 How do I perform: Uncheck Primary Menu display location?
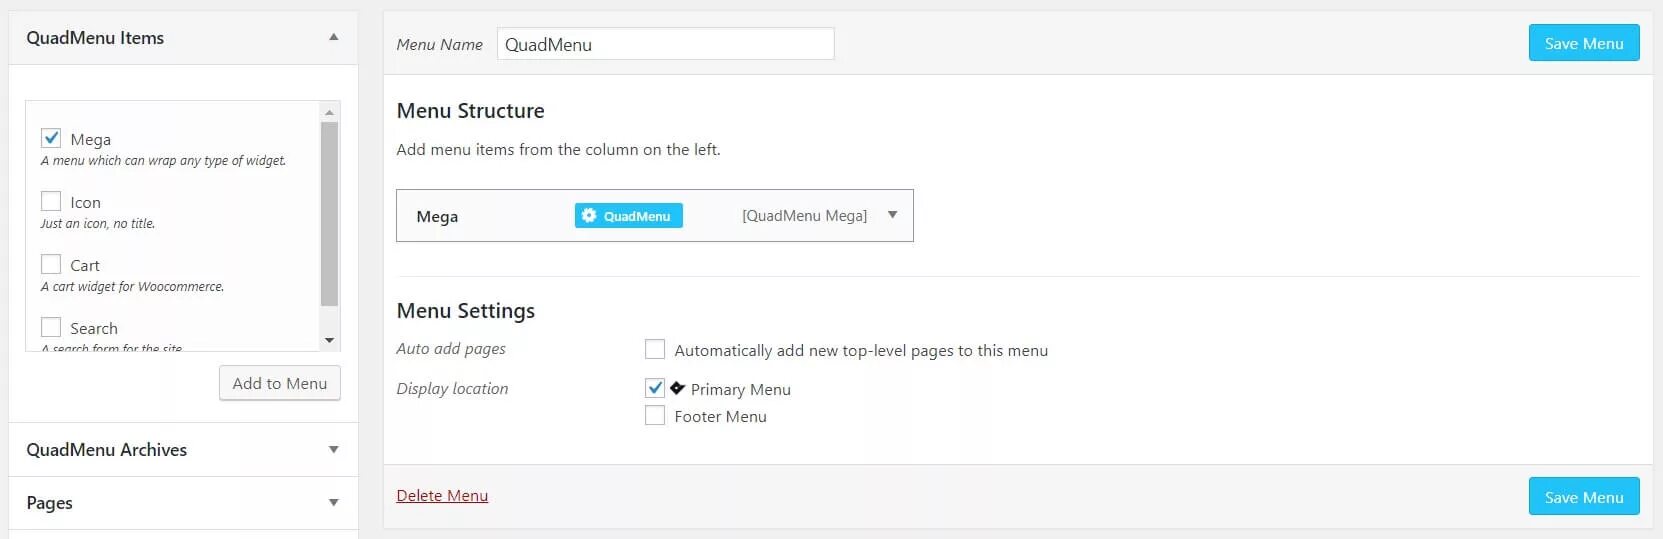tap(655, 388)
